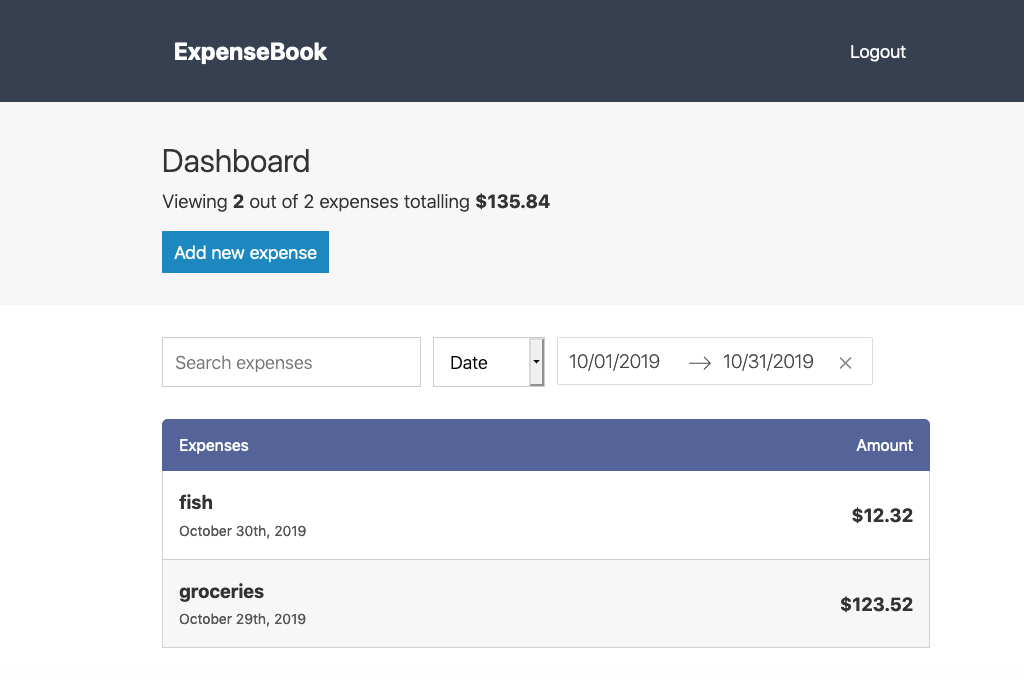Click the $123.52 amount
Viewport: 1024px width, 678px height.
[x=876, y=604]
